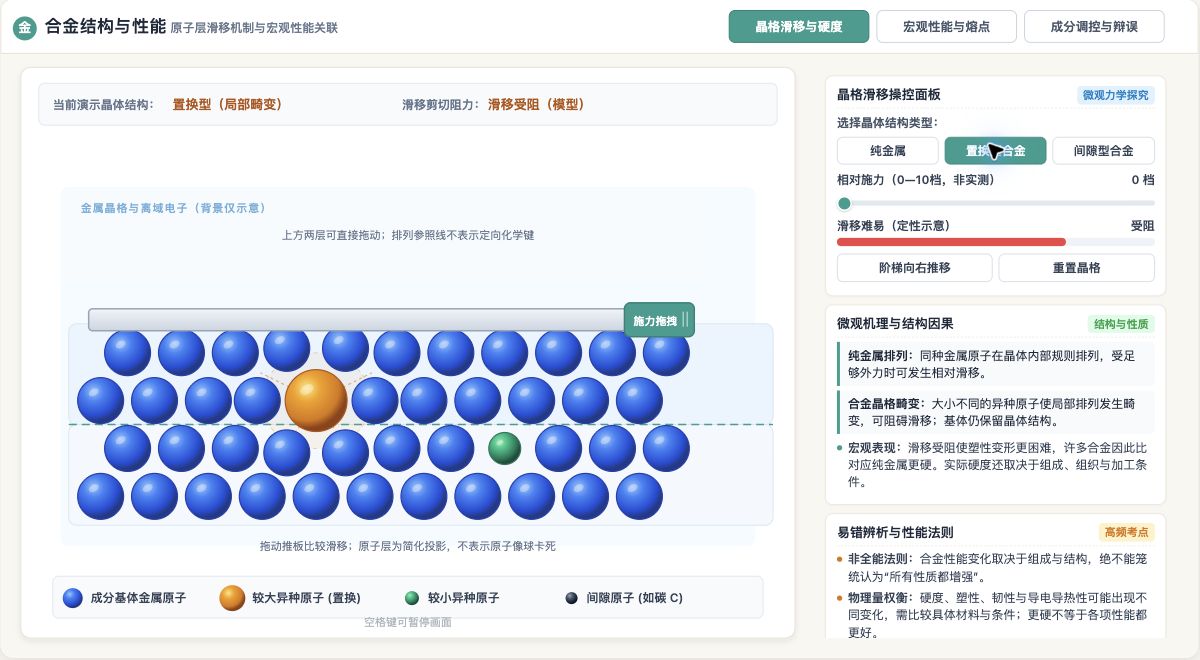Click the small green foreign atom

pyautogui.click(x=505, y=448)
